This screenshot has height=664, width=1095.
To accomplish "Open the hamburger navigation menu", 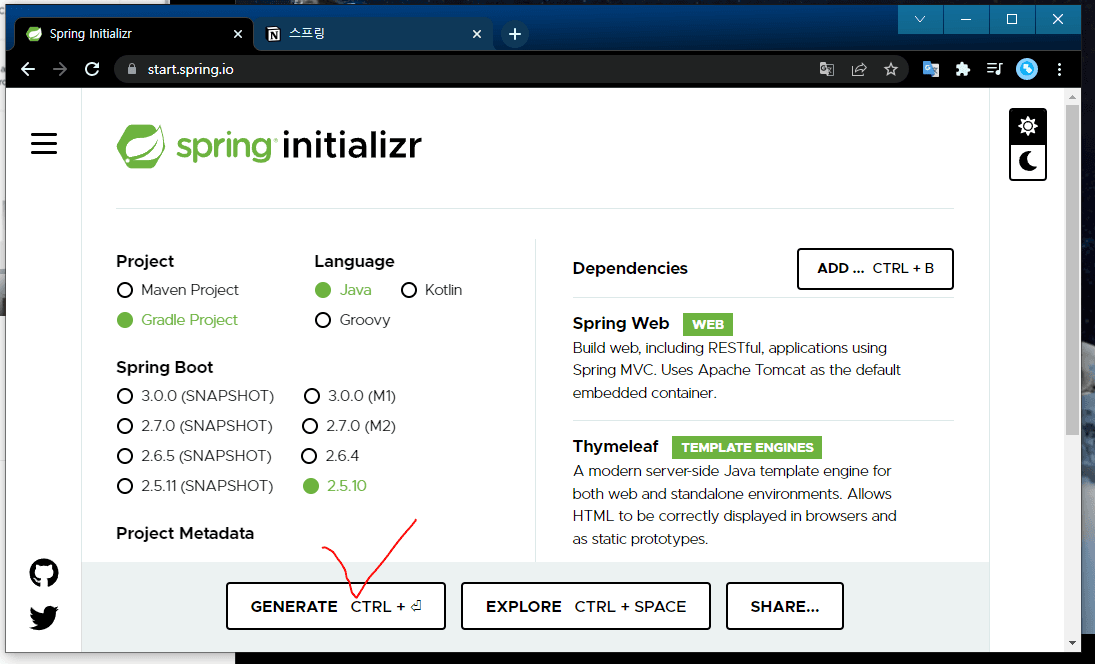I will pyautogui.click(x=44, y=144).
